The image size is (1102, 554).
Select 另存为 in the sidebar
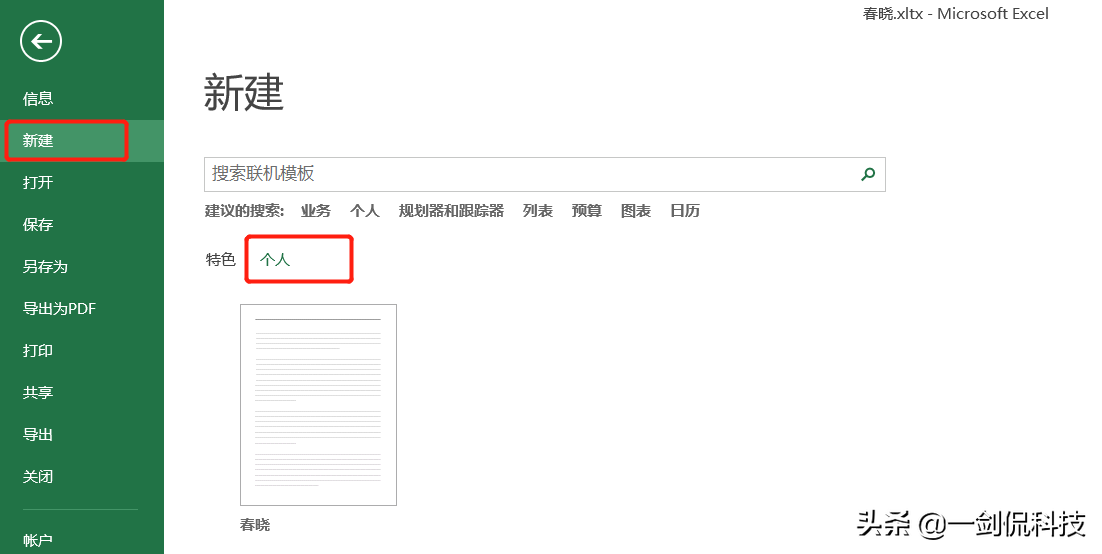coord(45,267)
